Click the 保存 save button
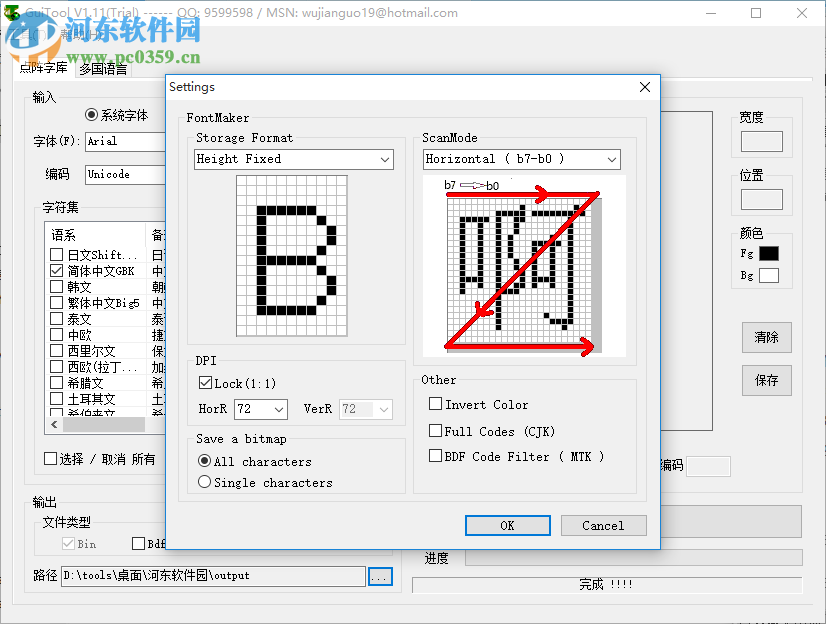Viewport: 826px width, 624px height. pyautogui.click(x=766, y=380)
